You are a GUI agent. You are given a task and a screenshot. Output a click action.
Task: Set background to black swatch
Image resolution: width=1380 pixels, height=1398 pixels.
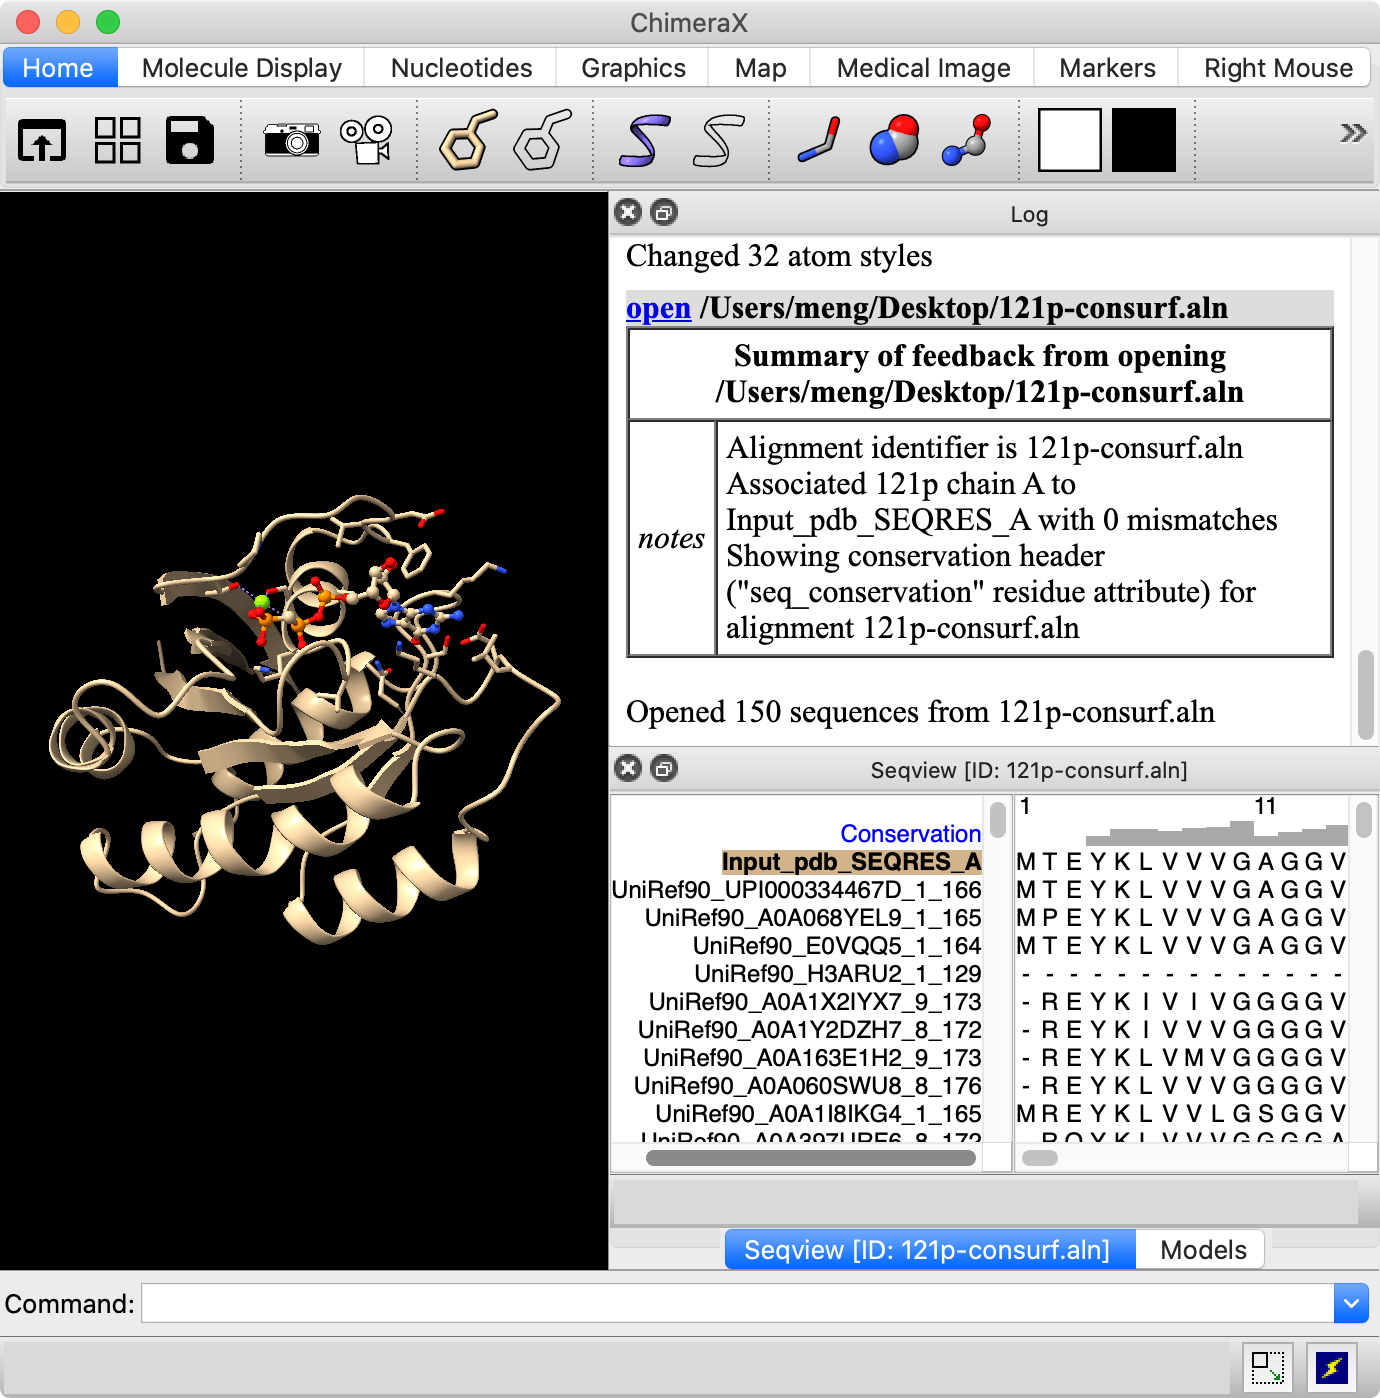[1144, 140]
